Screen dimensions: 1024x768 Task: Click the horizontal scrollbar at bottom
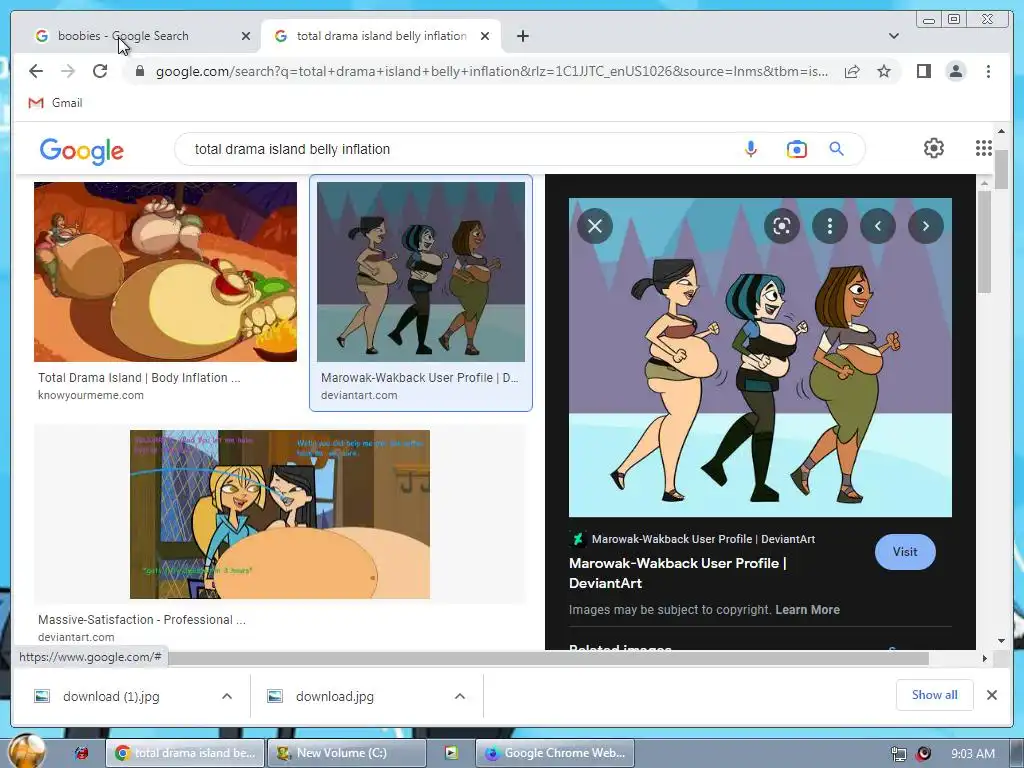click(x=548, y=658)
